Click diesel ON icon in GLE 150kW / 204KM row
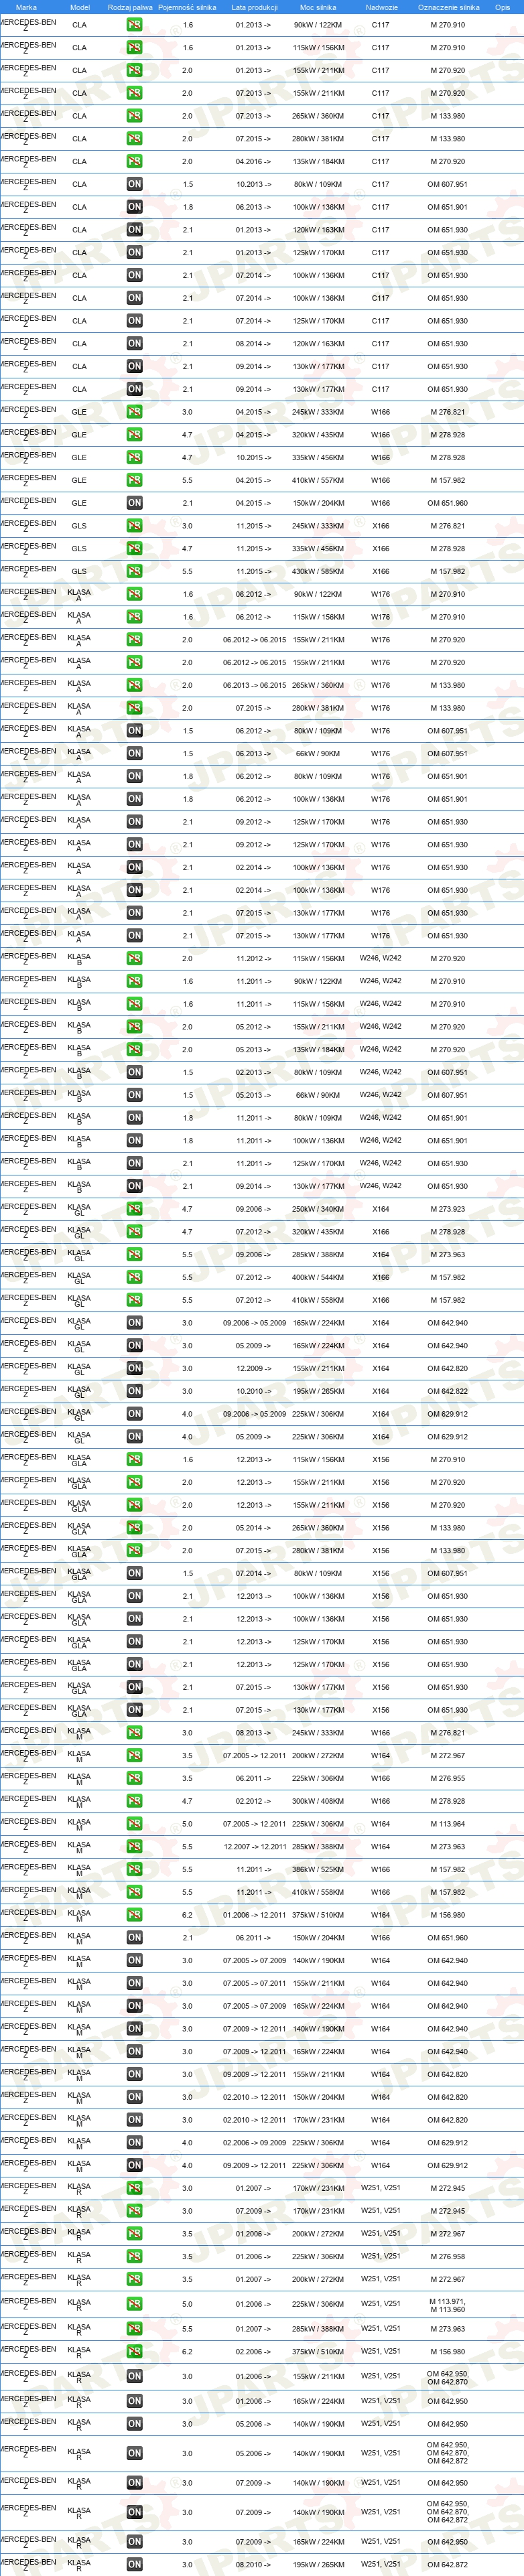Screen dimensions: 524x2576 tap(134, 503)
